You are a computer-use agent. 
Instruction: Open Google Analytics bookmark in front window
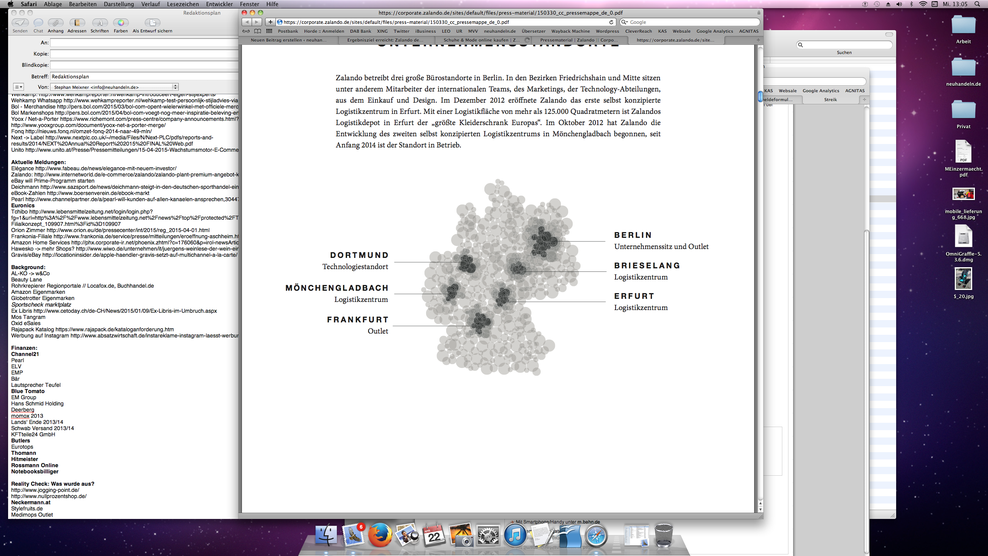click(x=715, y=31)
